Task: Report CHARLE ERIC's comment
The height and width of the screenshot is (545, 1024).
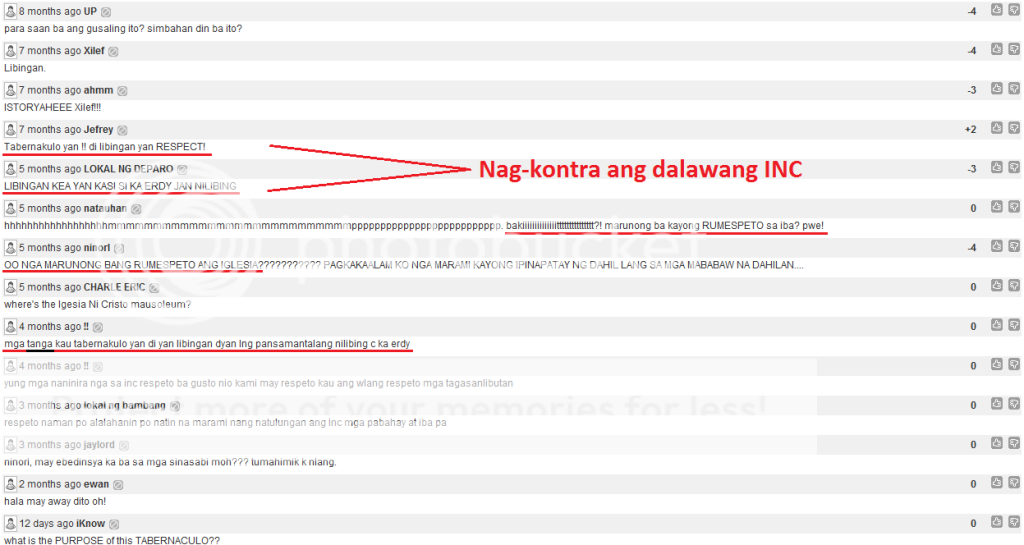Action: point(154,288)
